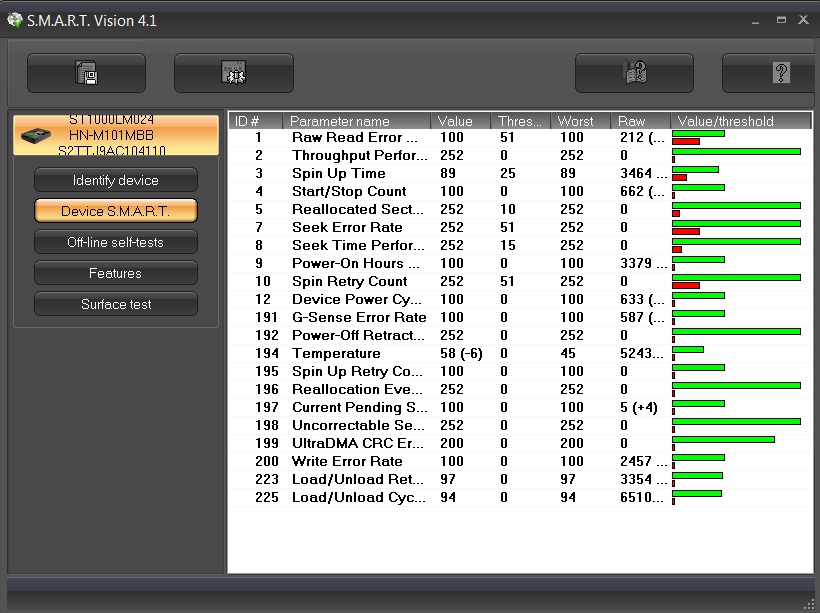This screenshot has height=613, width=820.
Task: Select the Seek Error Rate row
Action: click(x=520, y=228)
